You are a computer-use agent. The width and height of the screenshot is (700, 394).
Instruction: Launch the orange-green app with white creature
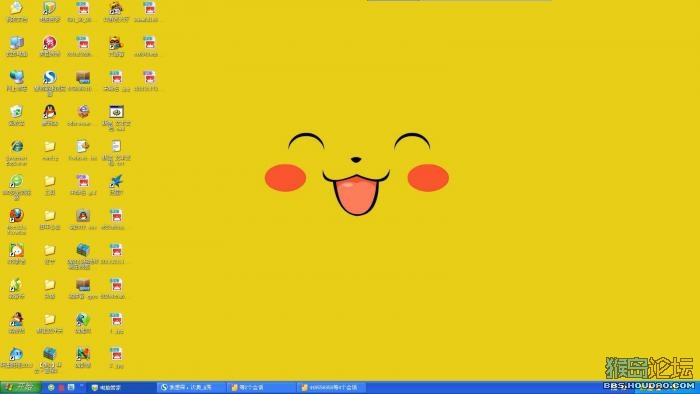click(x=17, y=250)
